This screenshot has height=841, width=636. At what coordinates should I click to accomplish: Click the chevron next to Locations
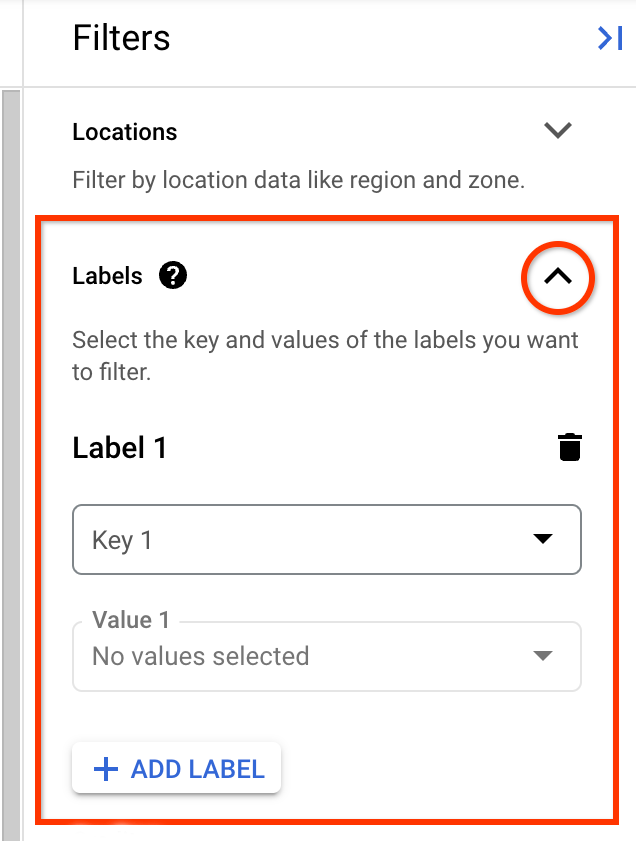(558, 130)
